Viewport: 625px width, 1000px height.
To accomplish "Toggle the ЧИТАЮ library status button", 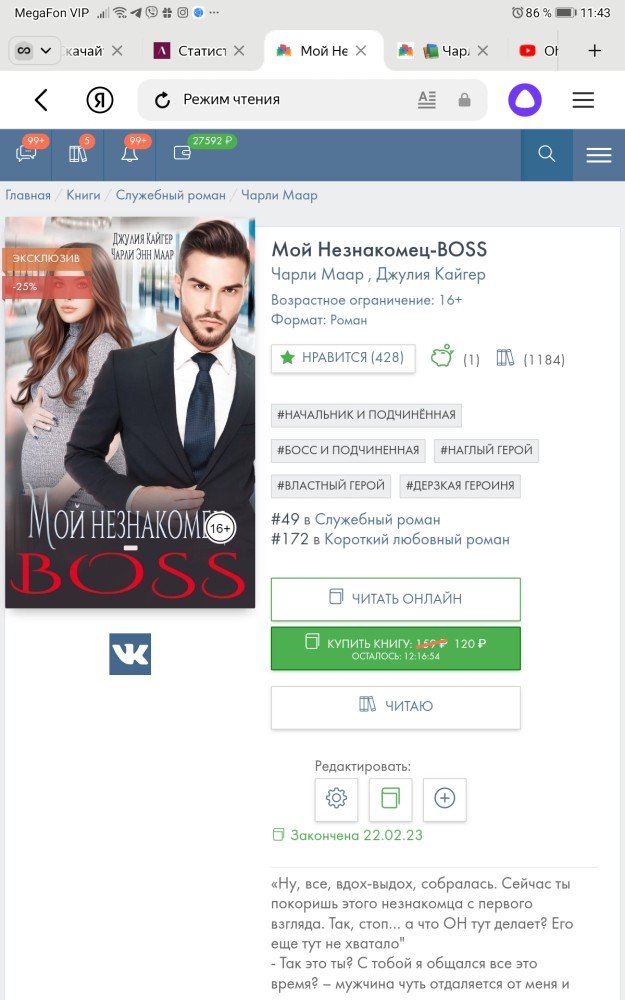I will (x=395, y=707).
